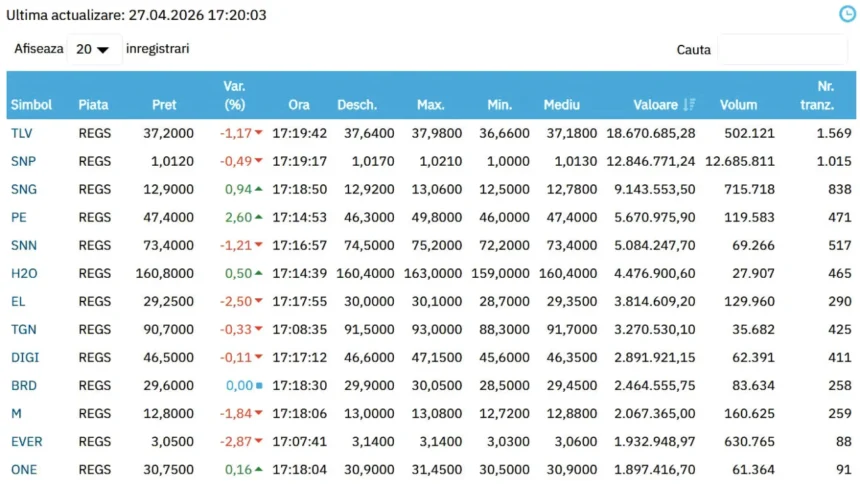The height and width of the screenshot is (484, 860).
Task: Open the TLV symbol link
Action: [21, 133]
